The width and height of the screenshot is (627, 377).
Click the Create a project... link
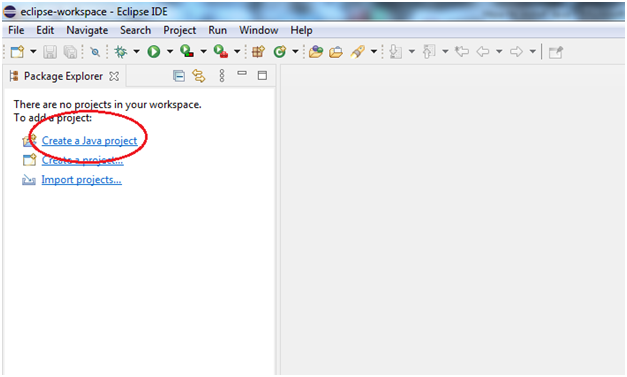pyautogui.click(x=82, y=160)
